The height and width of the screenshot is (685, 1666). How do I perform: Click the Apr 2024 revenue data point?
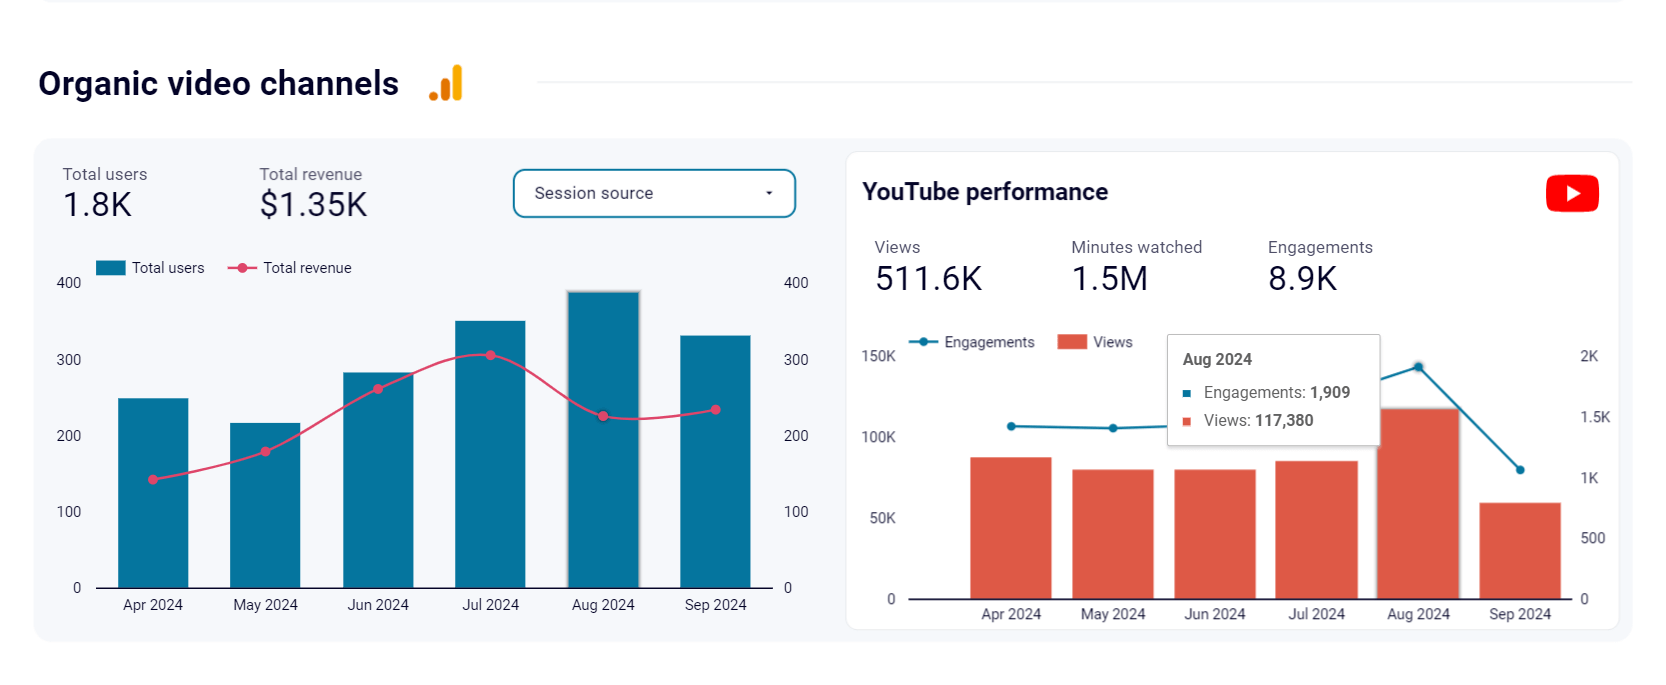tap(153, 479)
